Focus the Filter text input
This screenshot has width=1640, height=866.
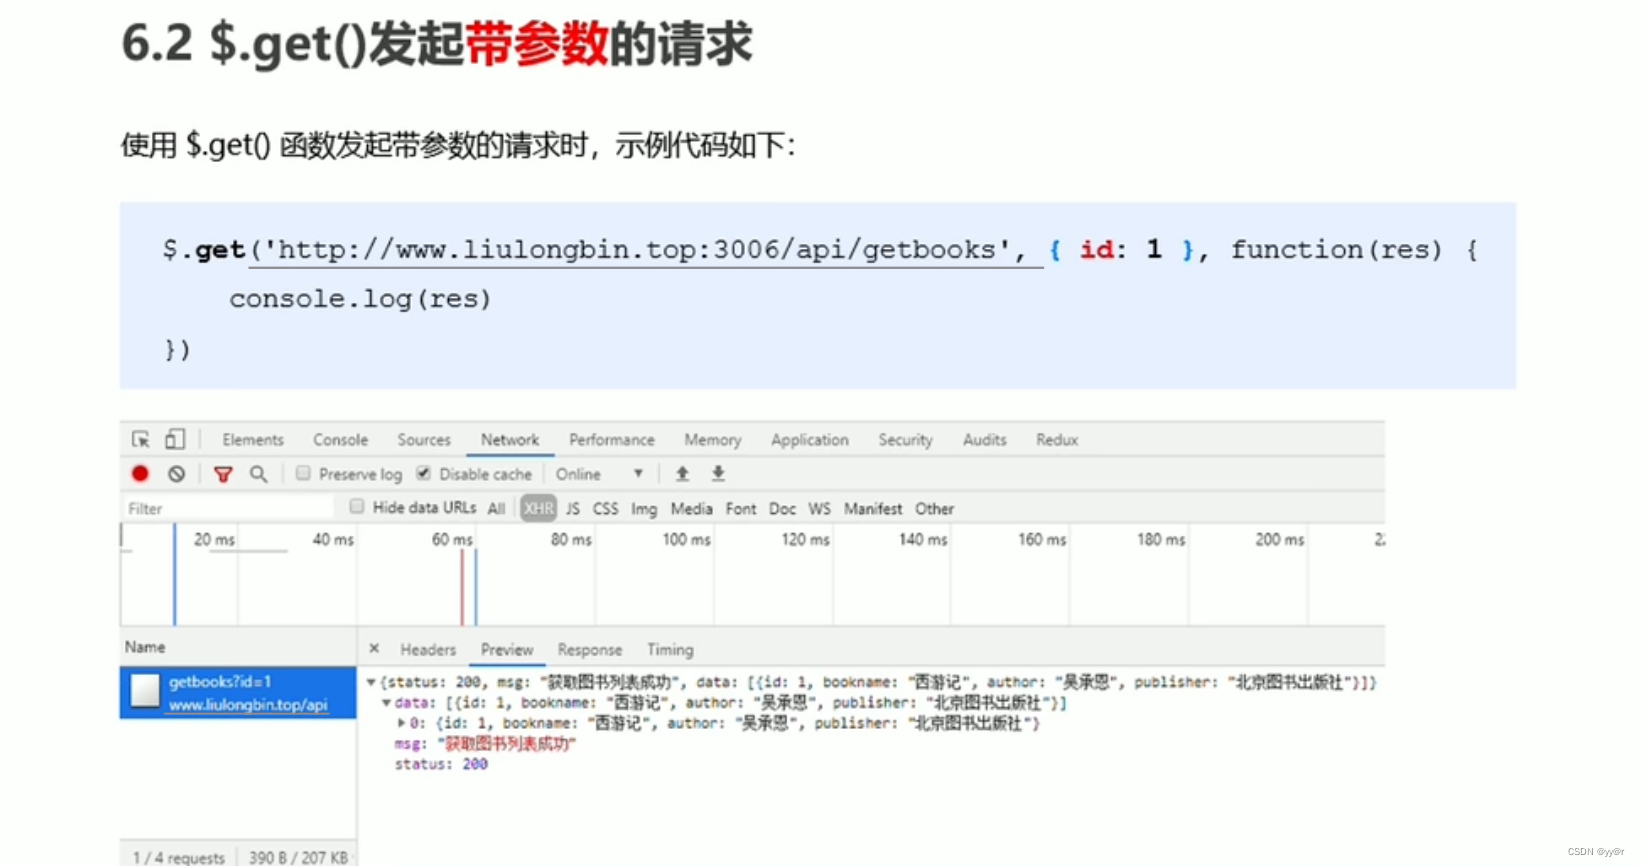[229, 509]
